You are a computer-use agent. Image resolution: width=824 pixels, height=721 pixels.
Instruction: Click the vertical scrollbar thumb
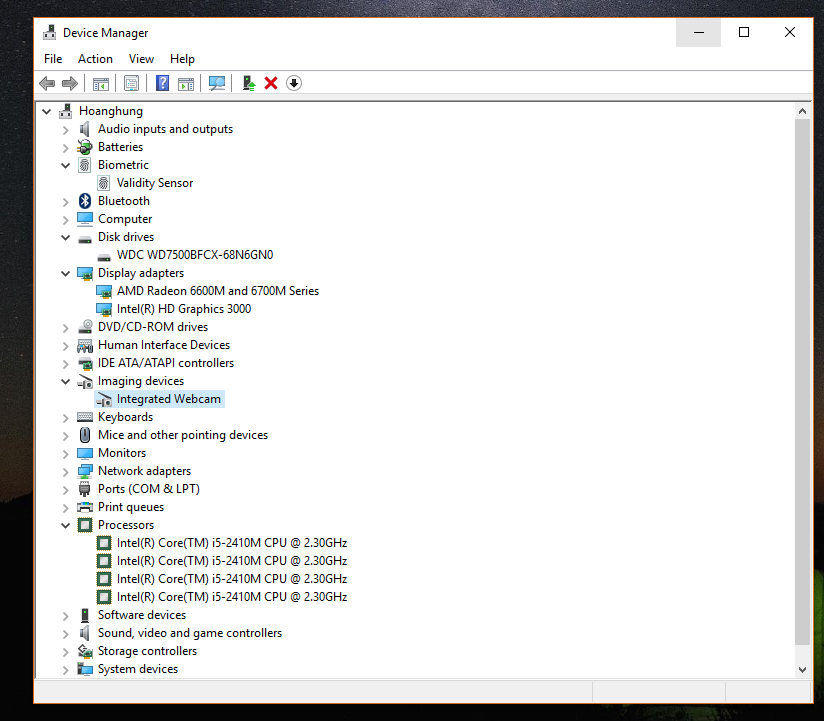[802, 382]
